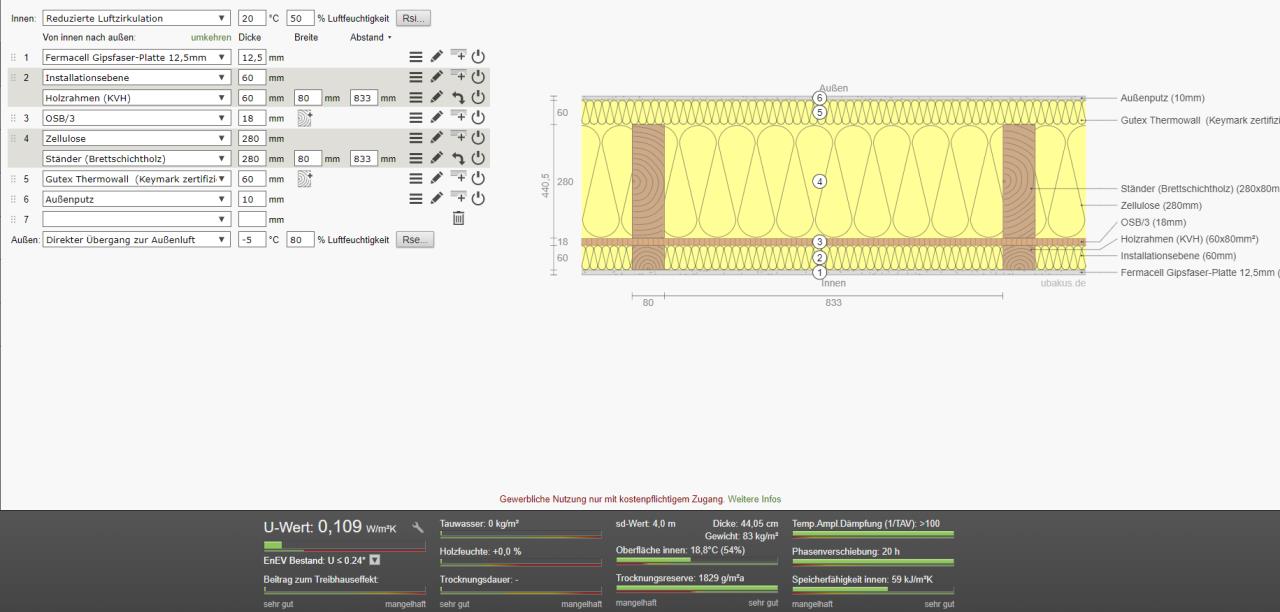Toggle power for Zellulose layer
1280x612 pixels.
478,138
